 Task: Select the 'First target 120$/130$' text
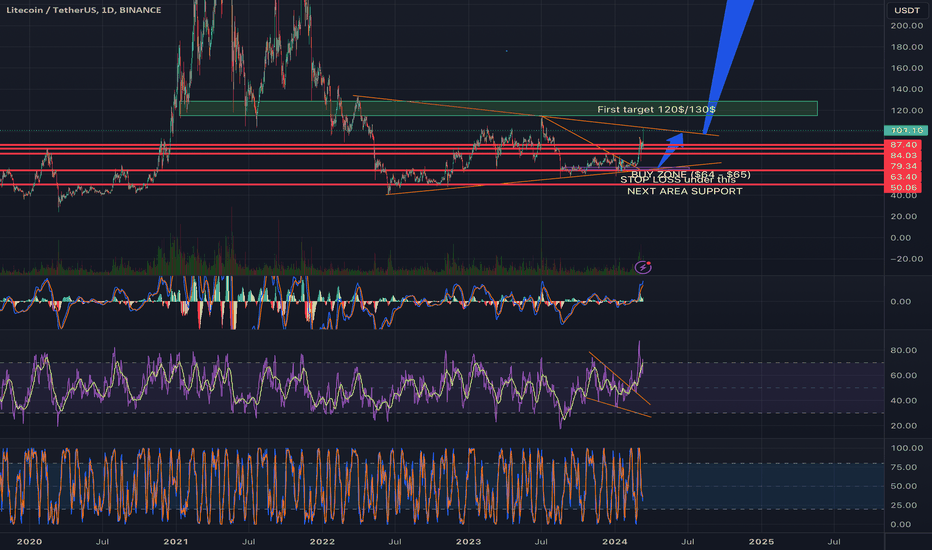coord(656,109)
